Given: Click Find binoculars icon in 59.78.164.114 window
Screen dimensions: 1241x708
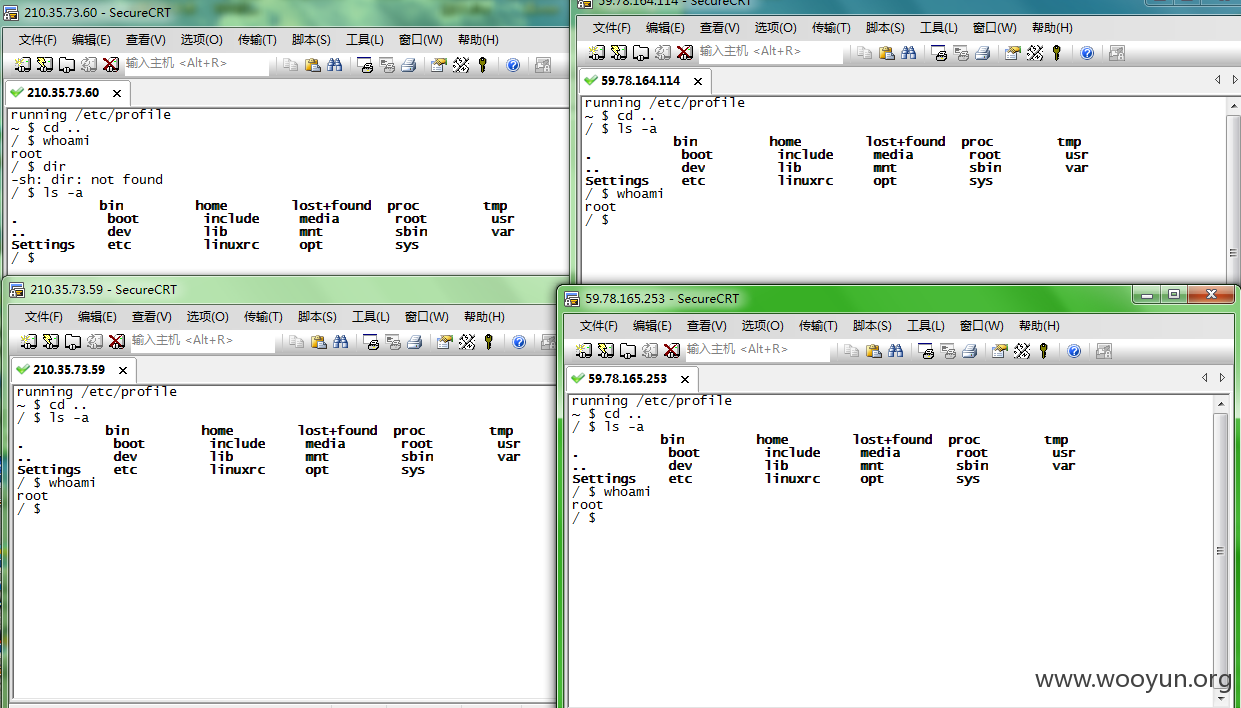Looking at the screenshot, I should (x=908, y=52).
